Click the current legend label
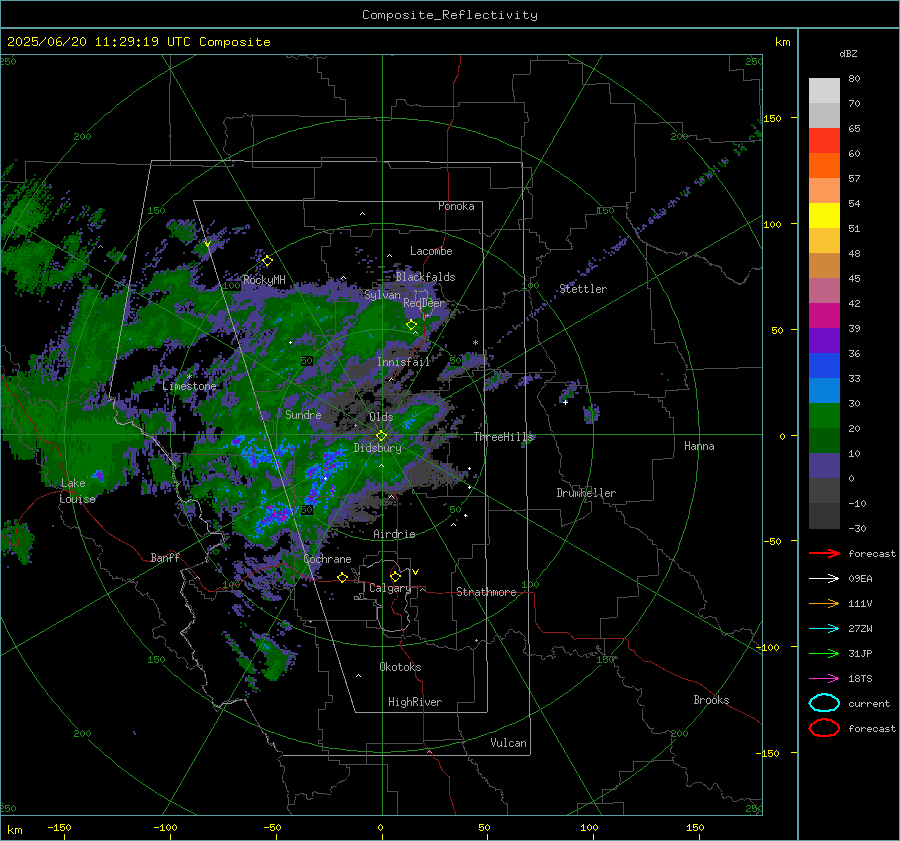 pyautogui.click(x=869, y=703)
